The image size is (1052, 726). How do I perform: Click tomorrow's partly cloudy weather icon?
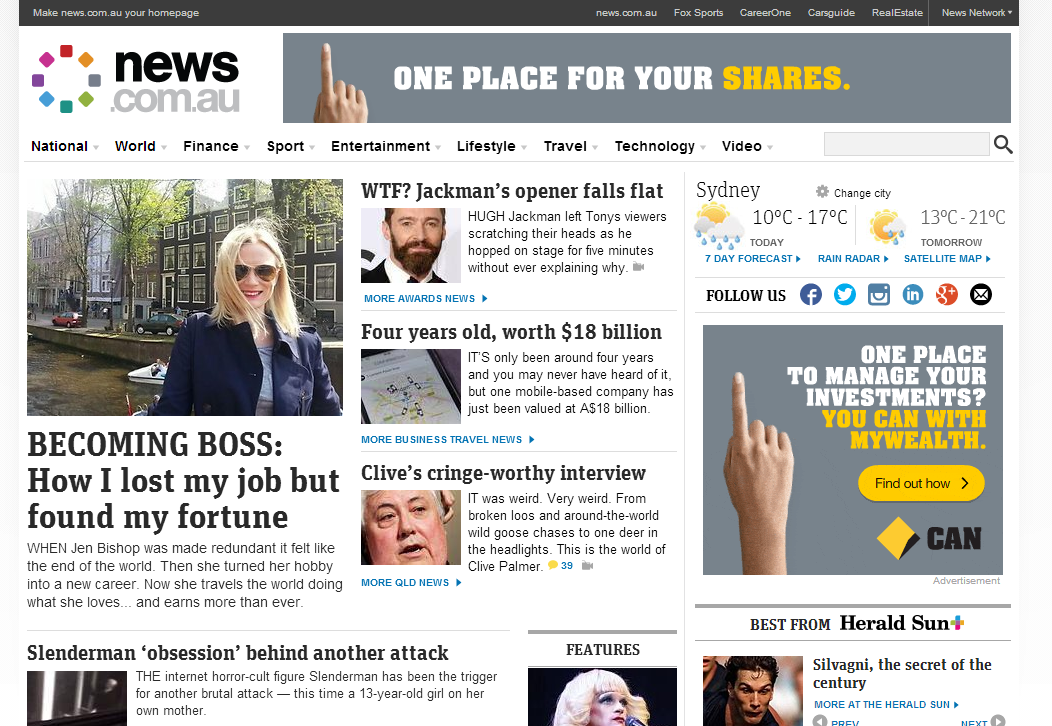click(888, 226)
